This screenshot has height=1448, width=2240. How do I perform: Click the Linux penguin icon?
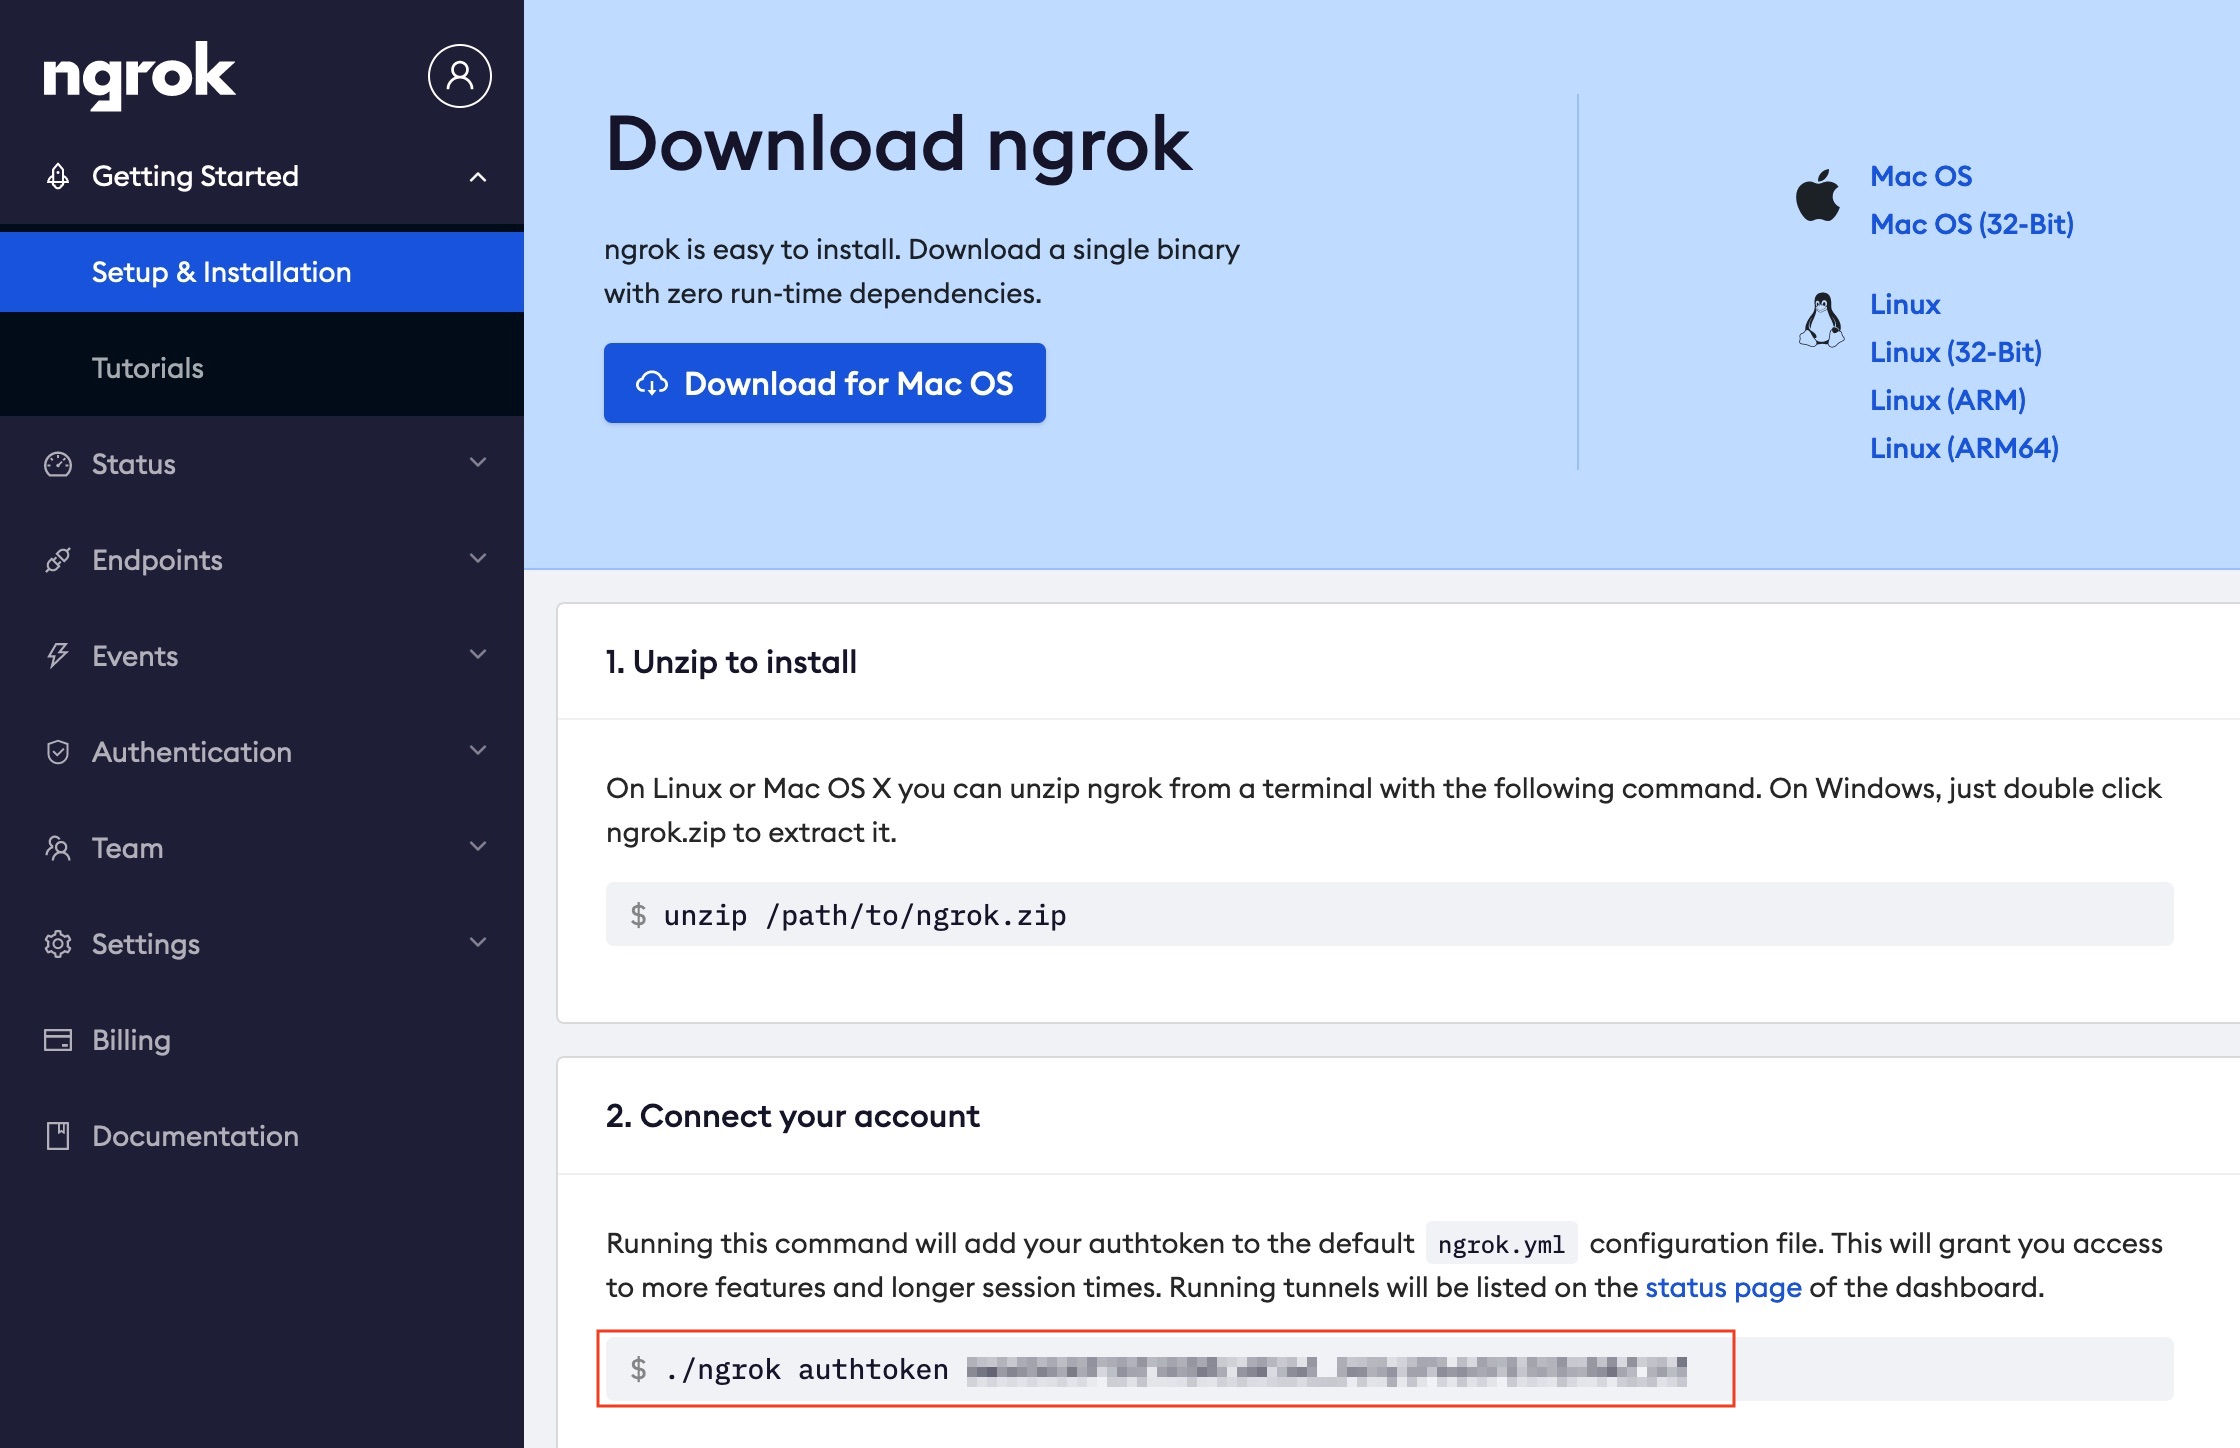[x=1821, y=320]
